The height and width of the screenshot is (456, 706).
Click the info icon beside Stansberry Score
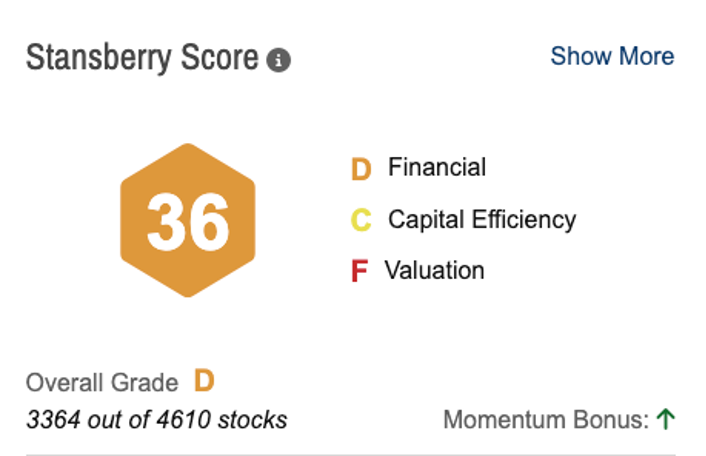click(279, 61)
